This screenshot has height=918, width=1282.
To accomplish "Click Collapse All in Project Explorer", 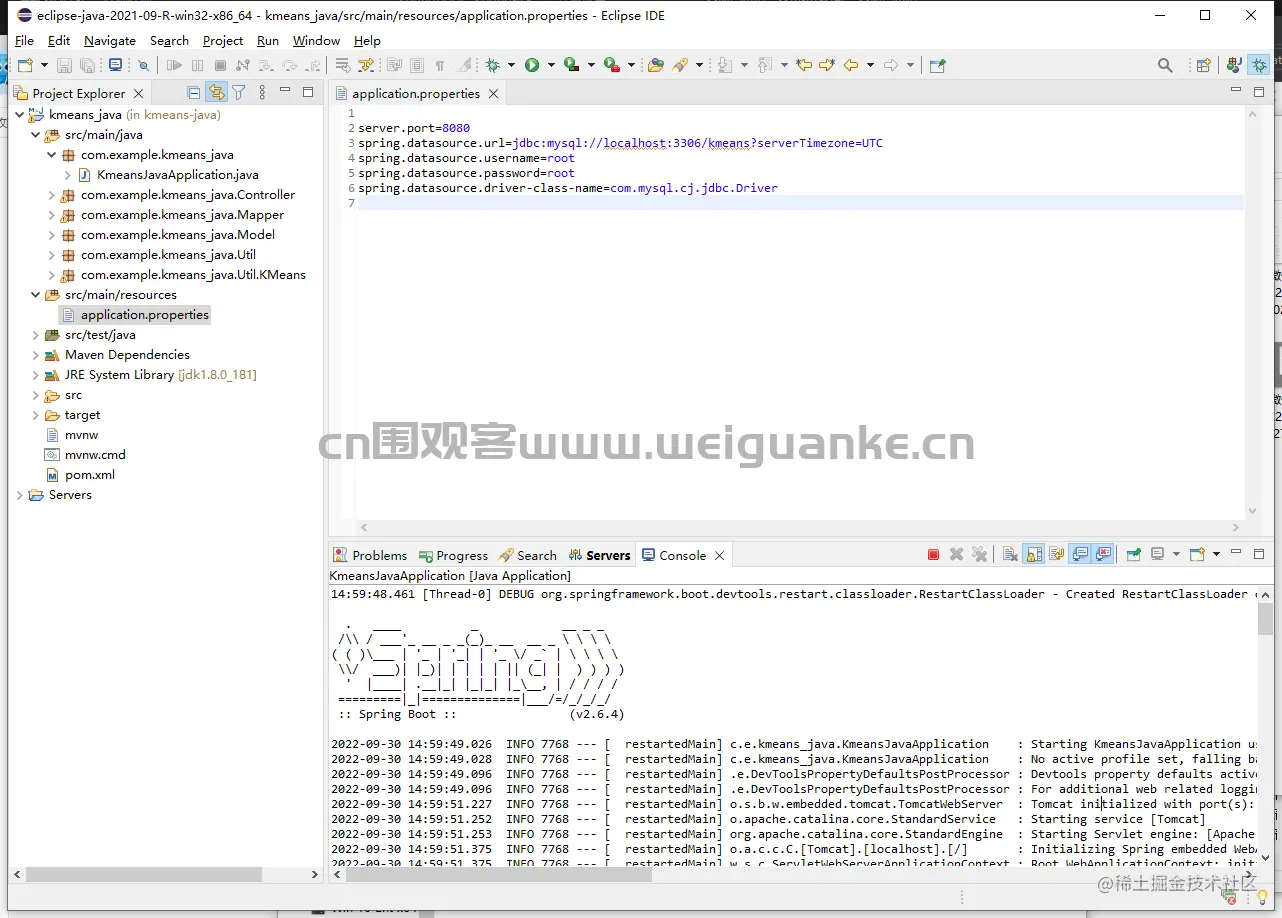I will [194, 93].
